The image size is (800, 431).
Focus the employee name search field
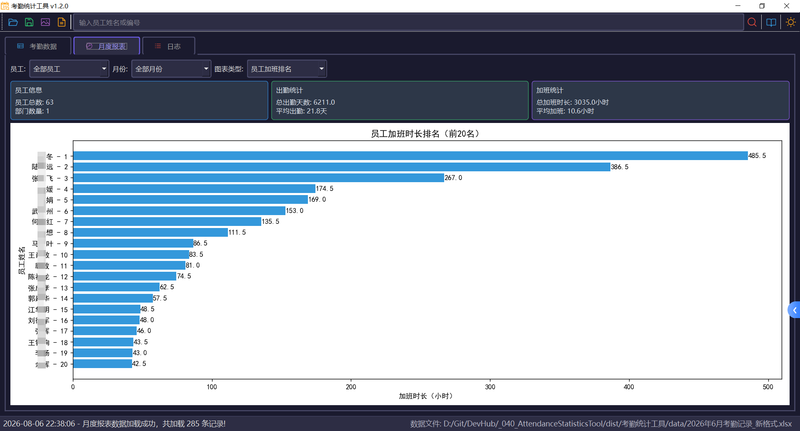408,22
